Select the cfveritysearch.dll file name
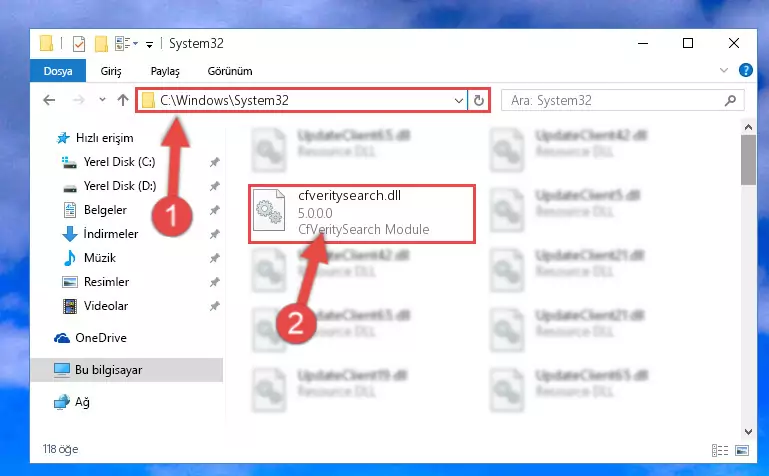769x476 pixels. (x=349, y=196)
